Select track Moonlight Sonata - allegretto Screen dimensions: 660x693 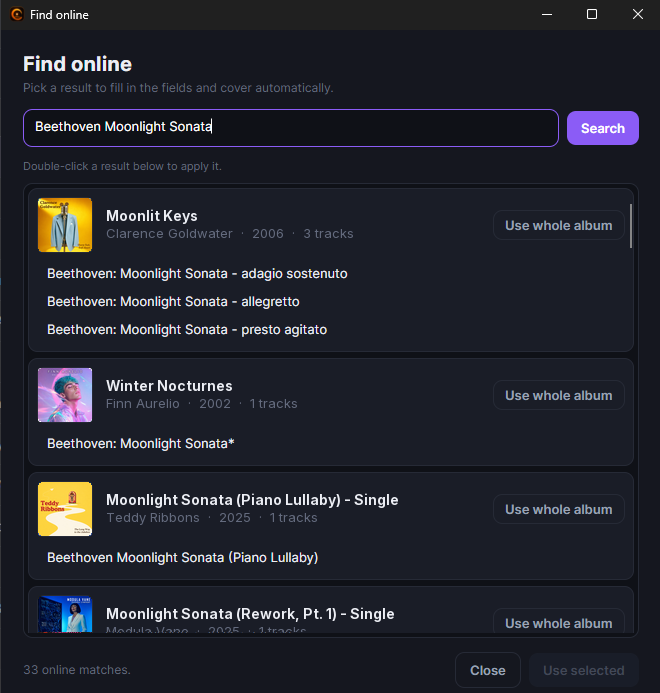click(x=173, y=301)
